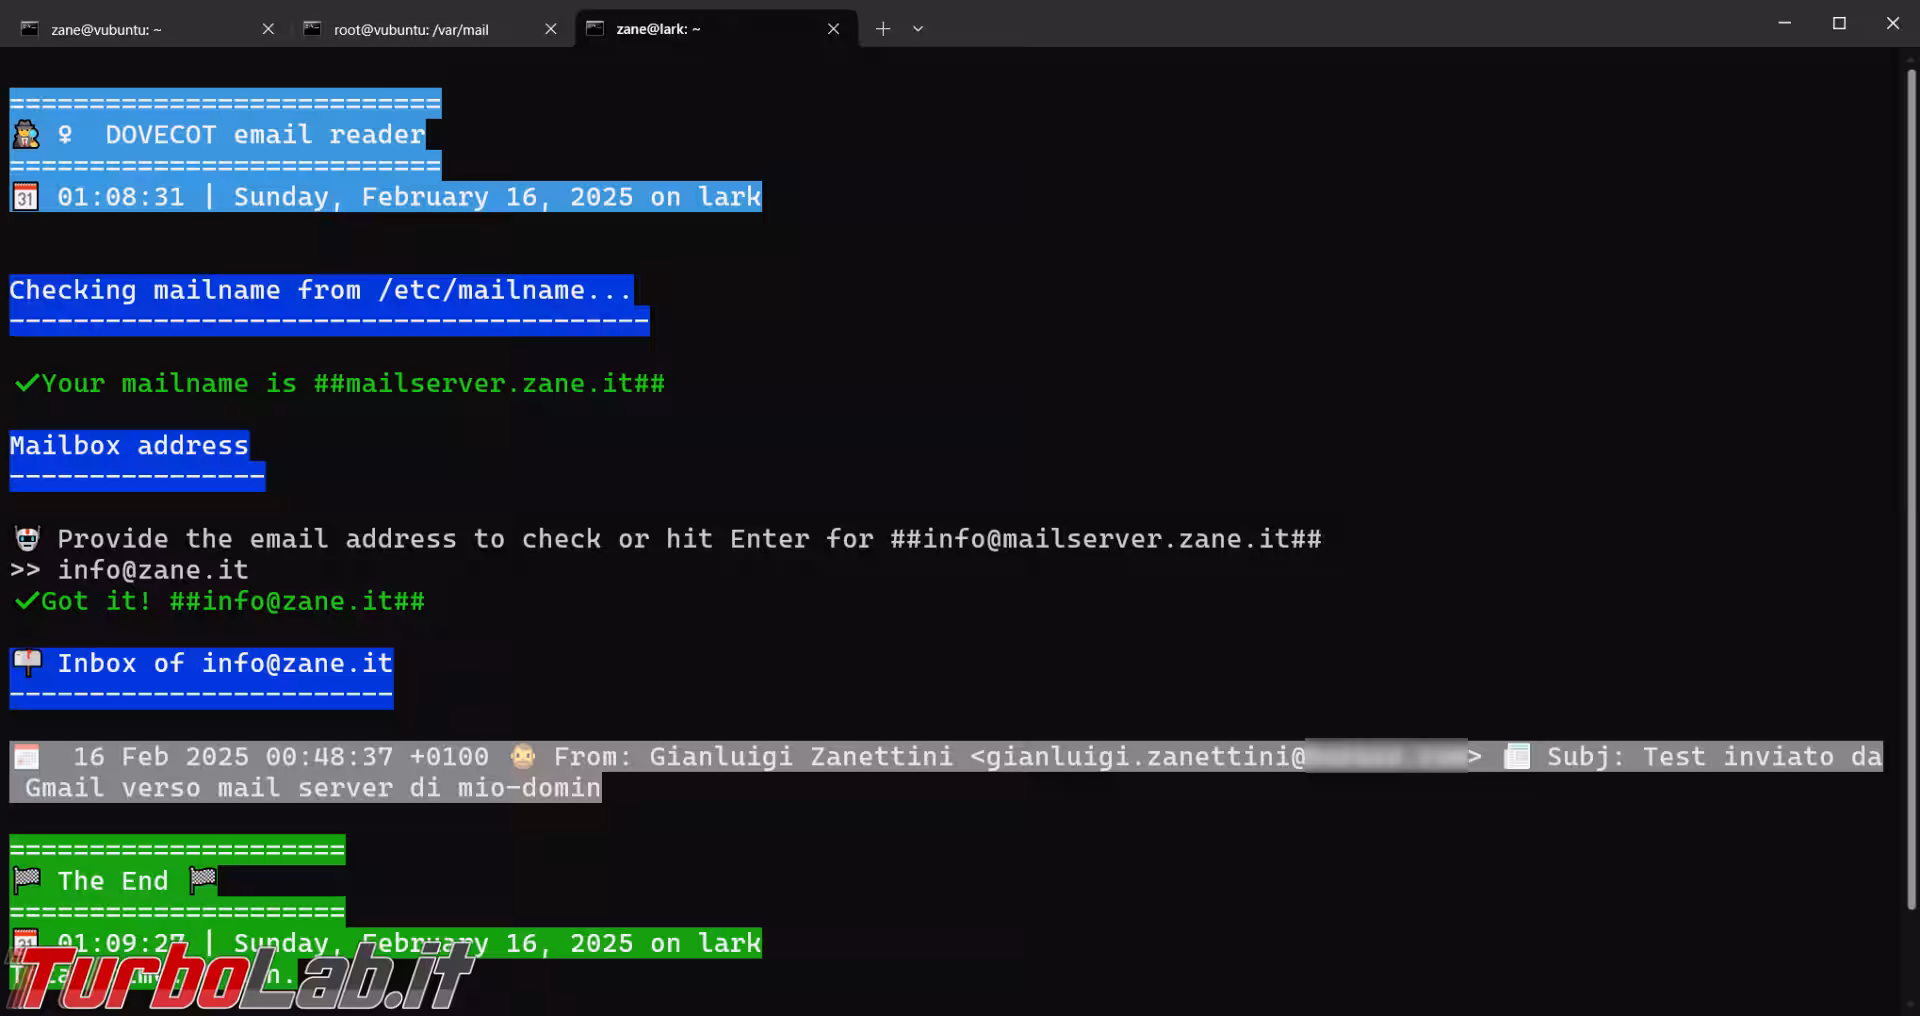Click the mailbox emoji before Inbox
This screenshot has height=1016, width=1920.
point(27,662)
